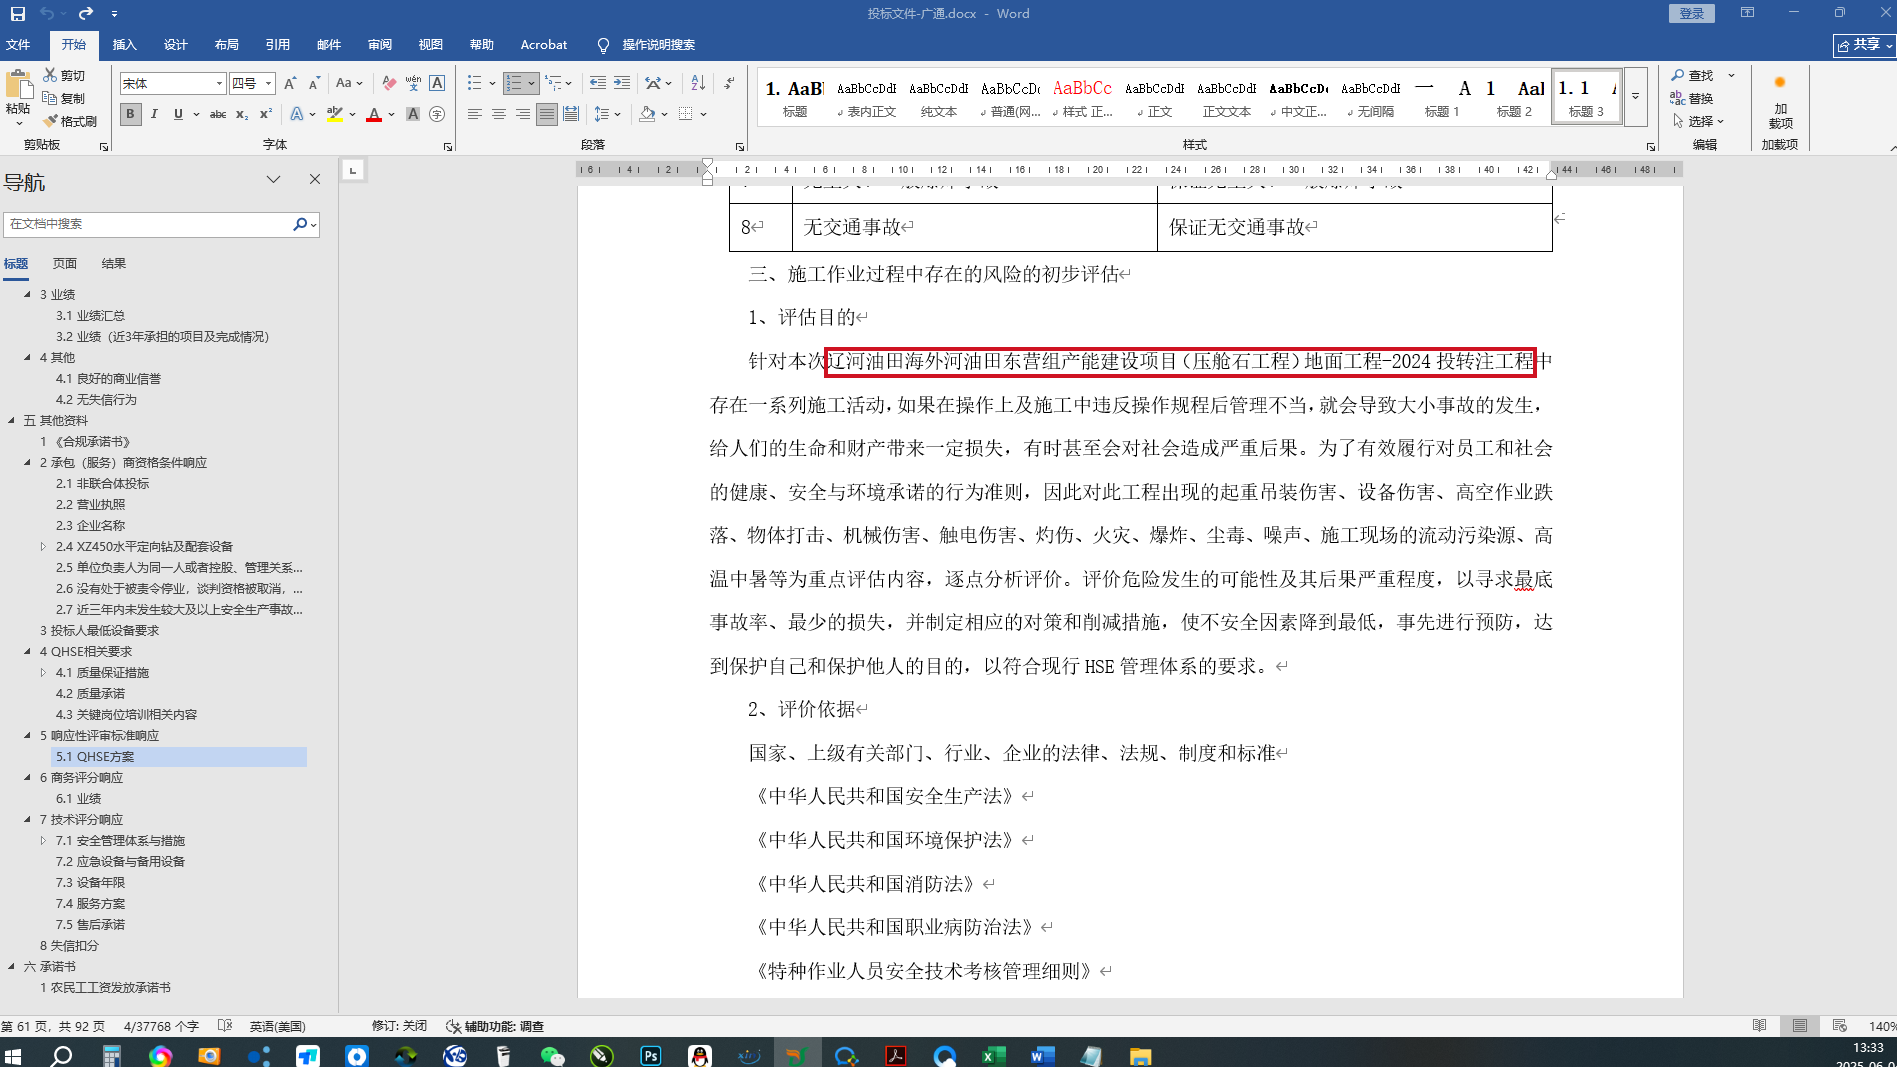Click the Paste clipboard icon
The width and height of the screenshot is (1897, 1067).
[x=18, y=86]
